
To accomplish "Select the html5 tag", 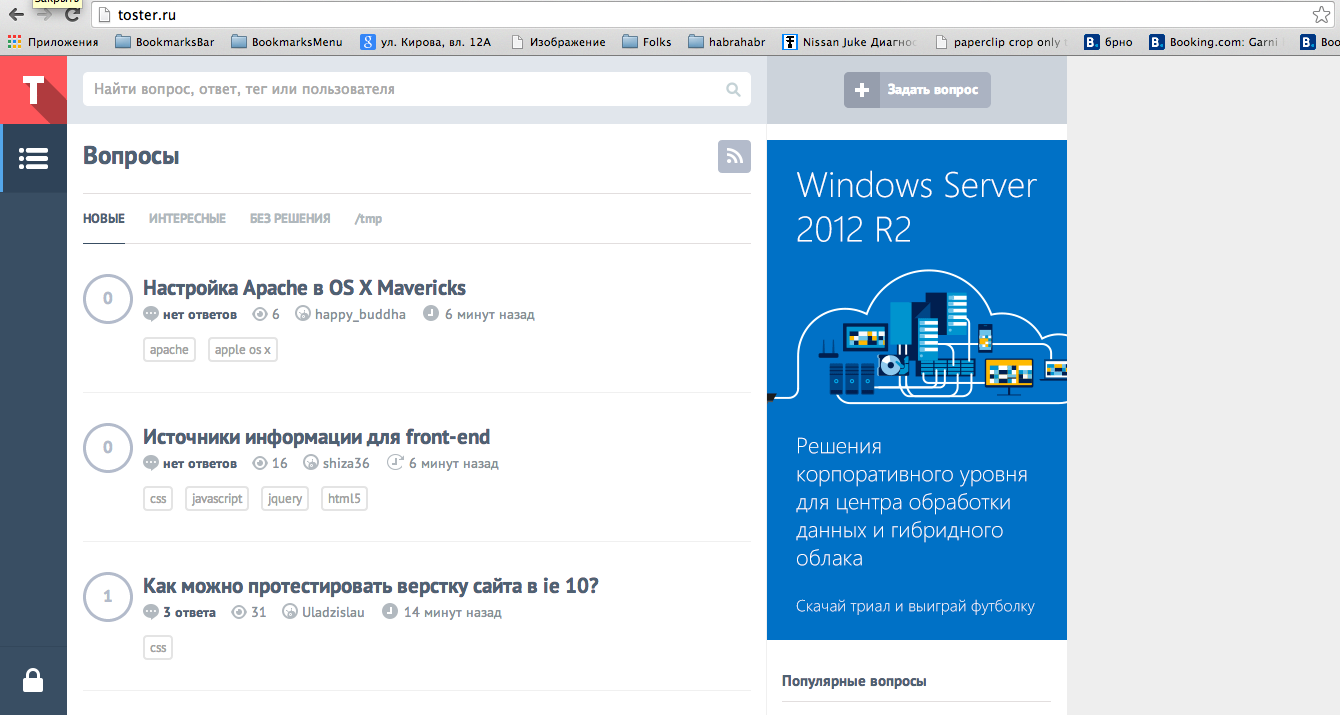I will click(x=344, y=499).
